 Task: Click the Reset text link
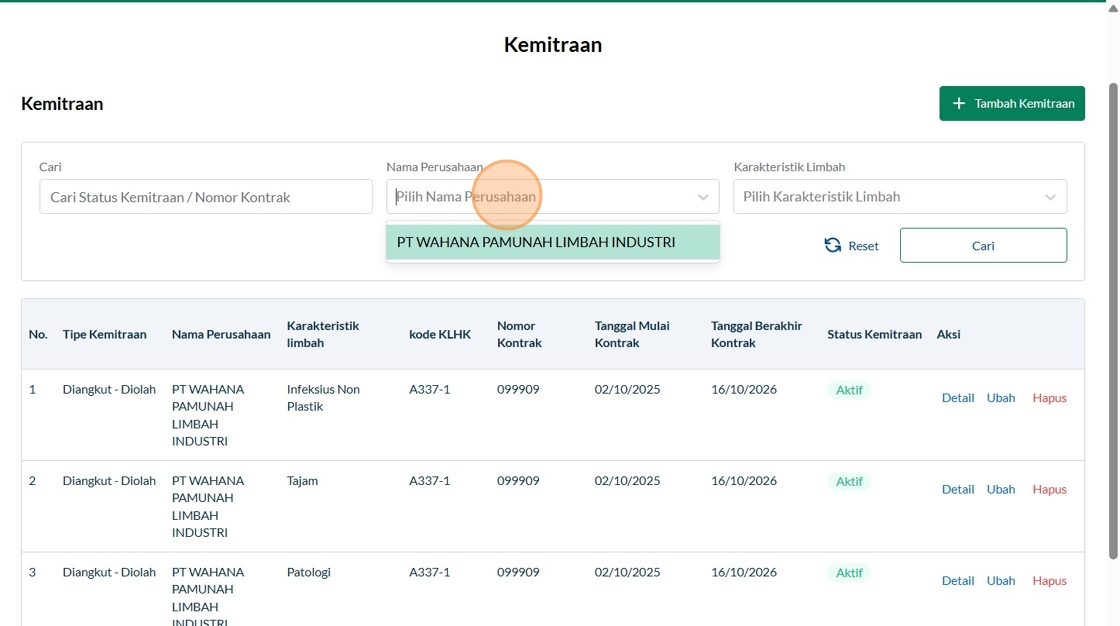point(863,246)
